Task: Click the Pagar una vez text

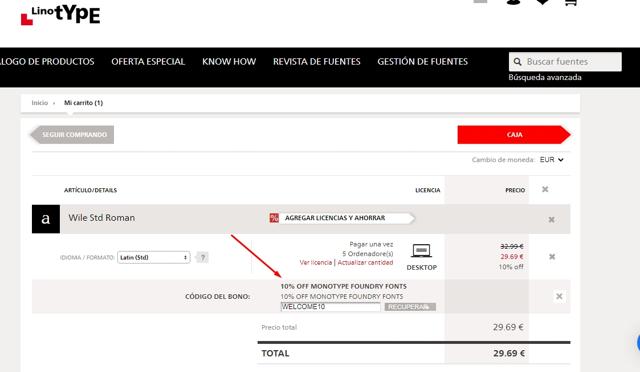Action: [x=371, y=244]
